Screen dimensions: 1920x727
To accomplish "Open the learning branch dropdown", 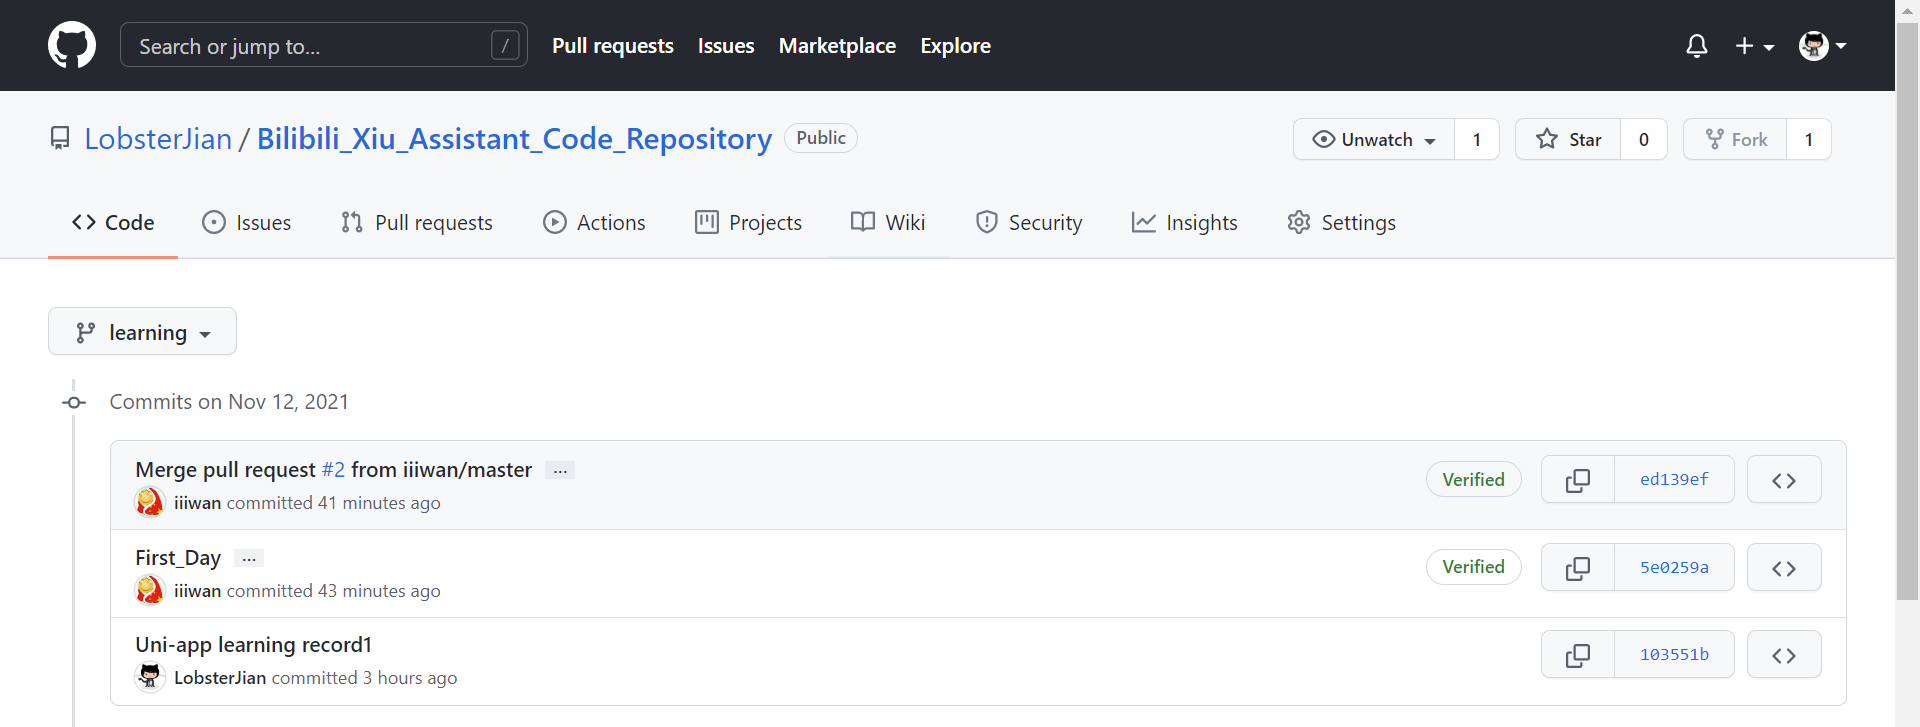I will (142, 332).
